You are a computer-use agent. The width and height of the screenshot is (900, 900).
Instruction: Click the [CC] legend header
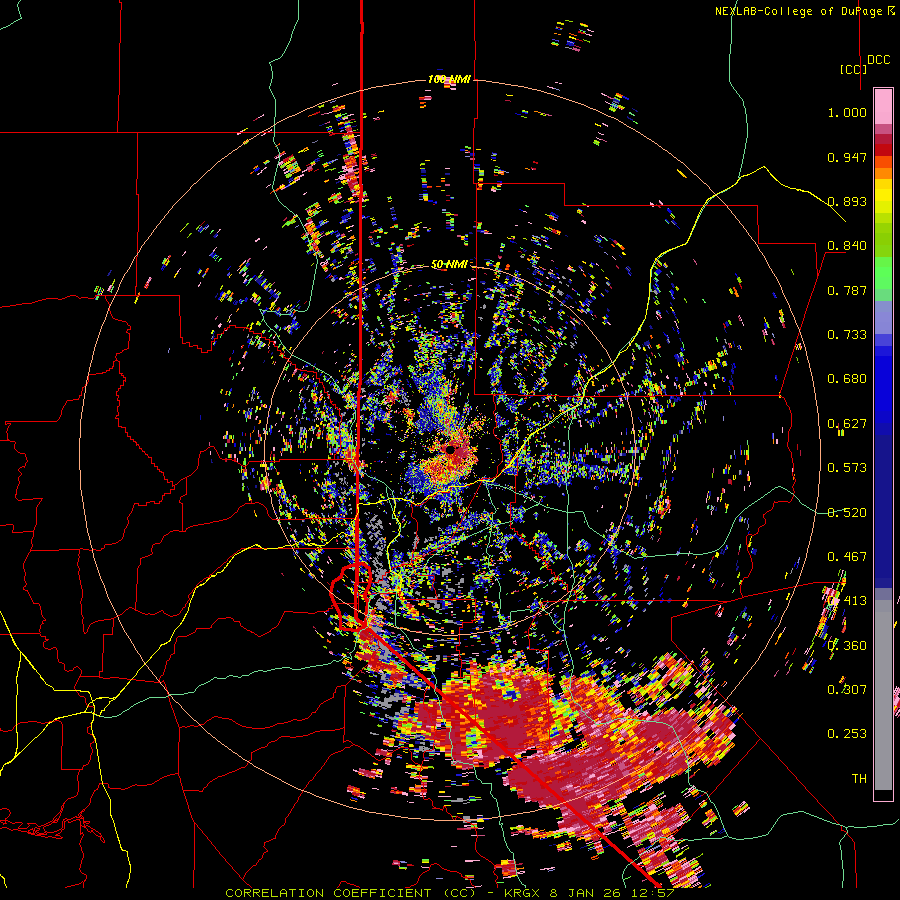[x=854, y=69]
